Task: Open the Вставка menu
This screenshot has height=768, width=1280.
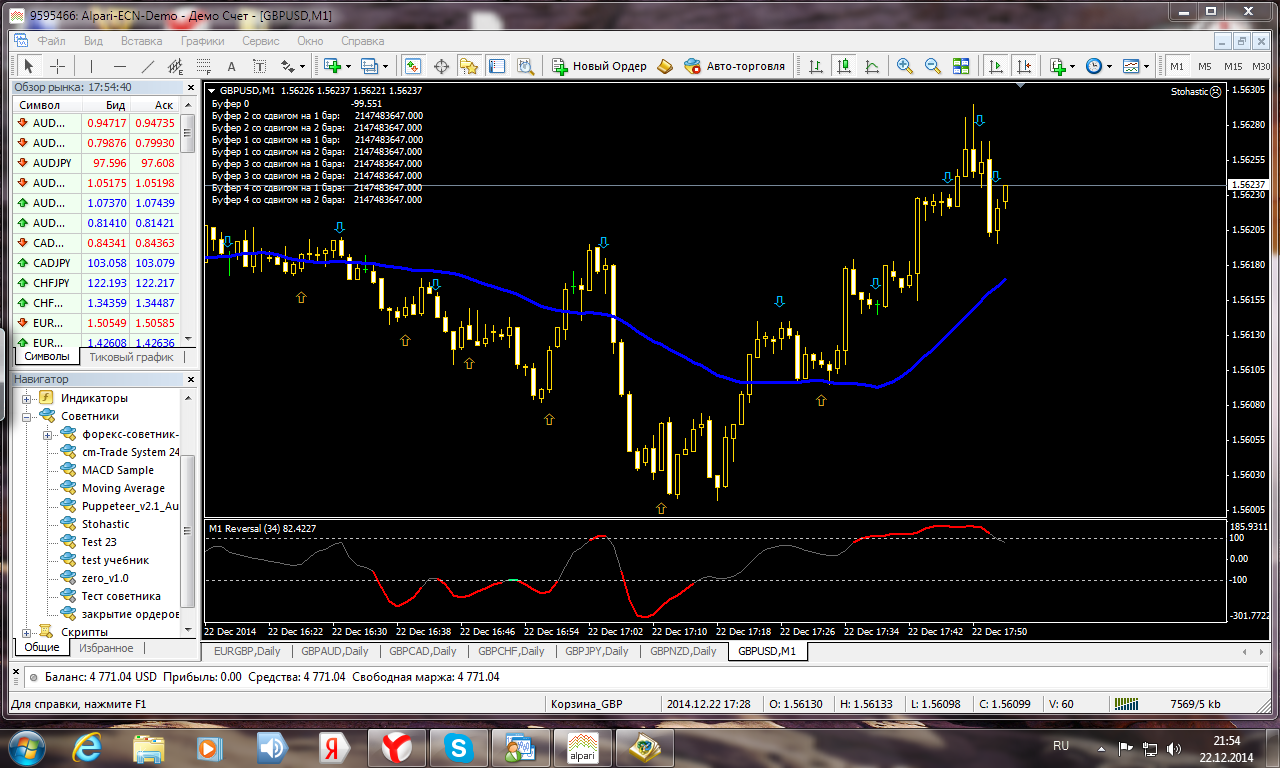Action: [x=141, y=41]
